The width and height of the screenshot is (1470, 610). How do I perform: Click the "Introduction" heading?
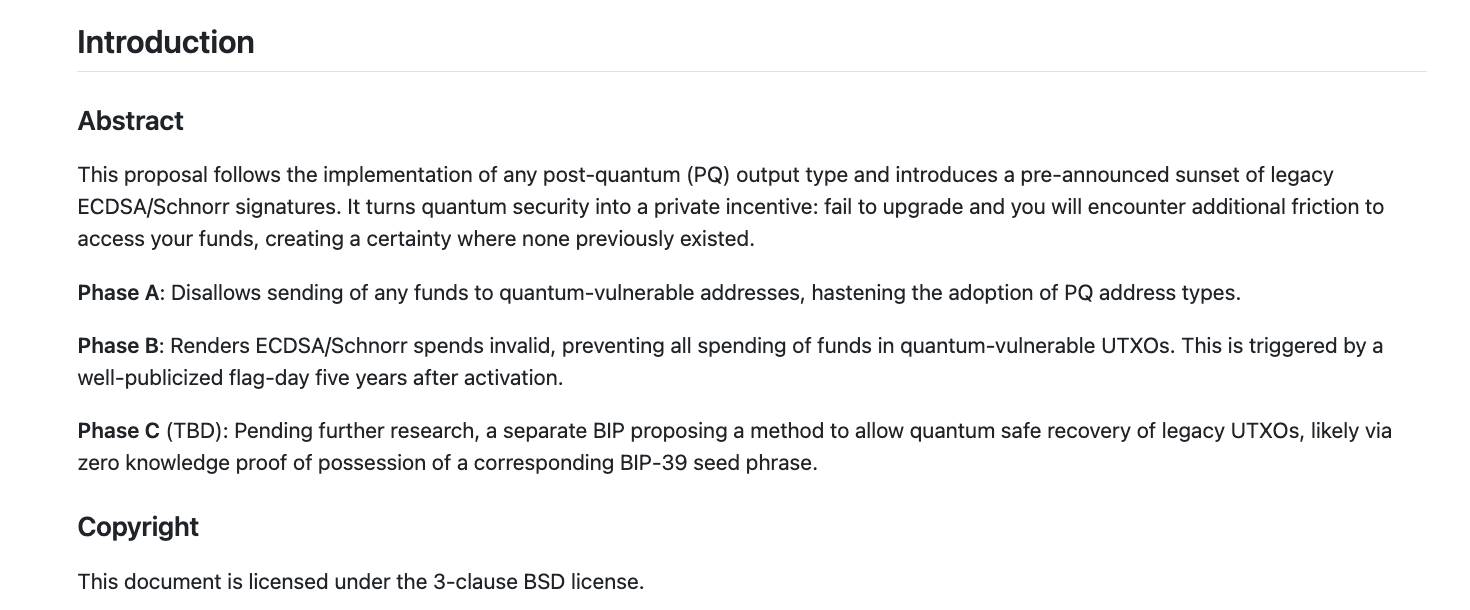[166, 42]
